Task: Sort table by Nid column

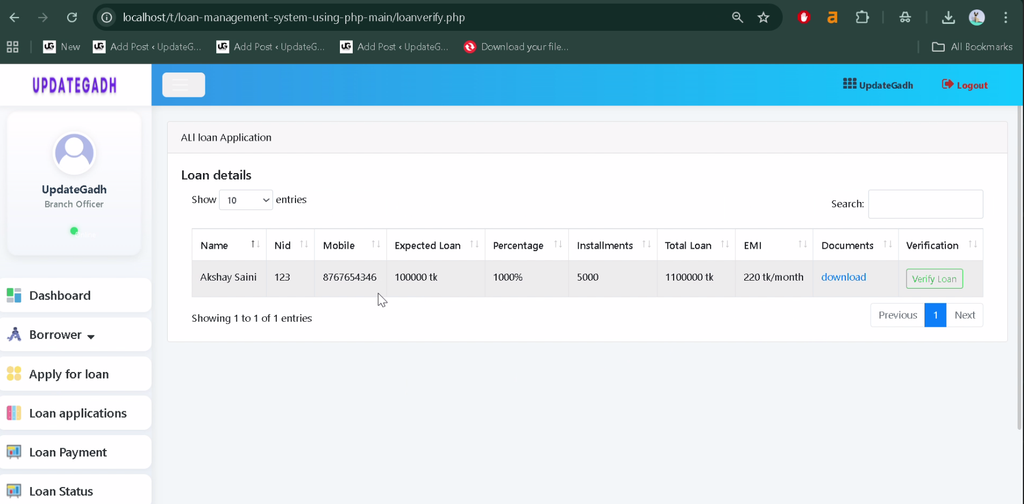Action: pos(290,245)
